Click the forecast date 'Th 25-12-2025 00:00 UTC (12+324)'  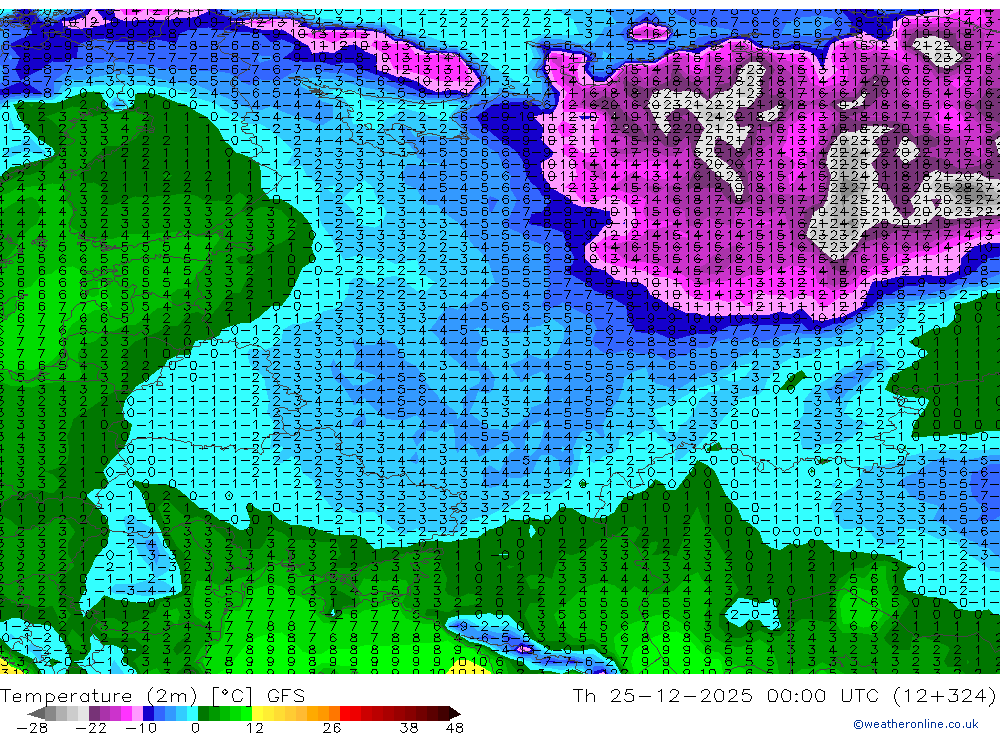tap(784, 695)
